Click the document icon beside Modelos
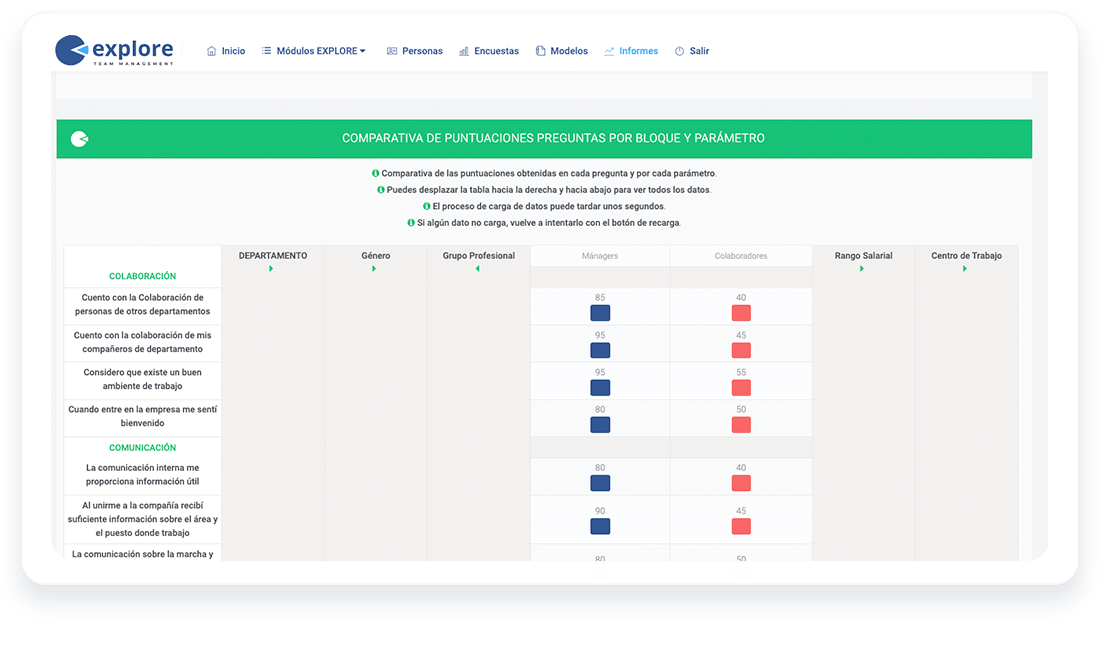The height and width of the screenshot is (650, 1100). (x=540, y=50)
